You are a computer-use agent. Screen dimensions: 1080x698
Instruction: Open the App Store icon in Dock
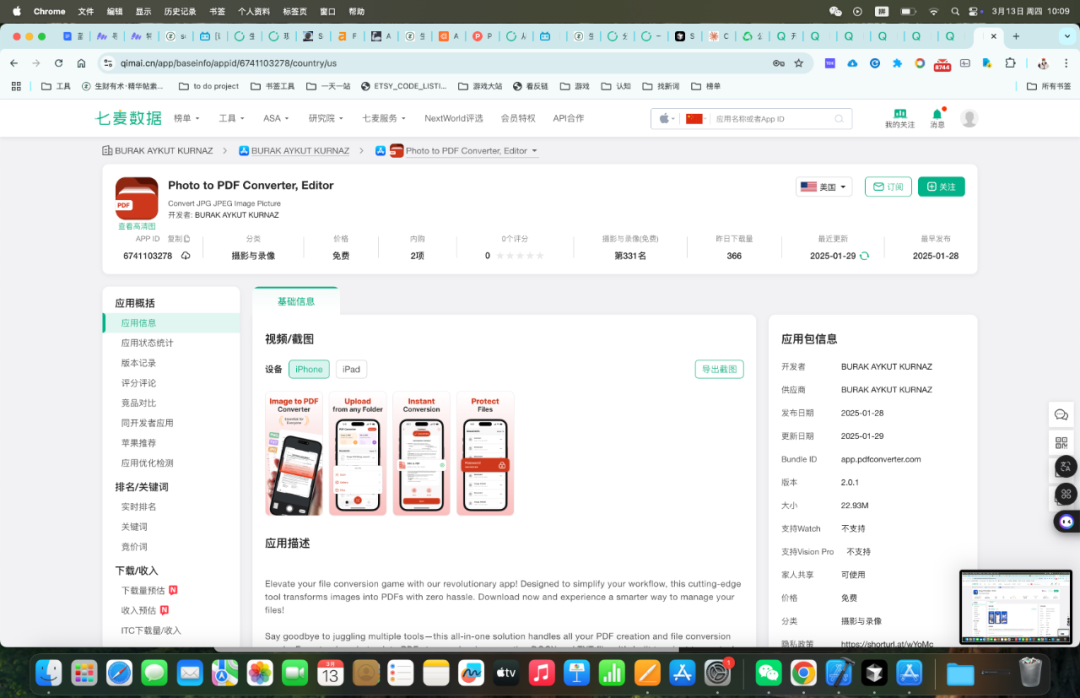682,673
